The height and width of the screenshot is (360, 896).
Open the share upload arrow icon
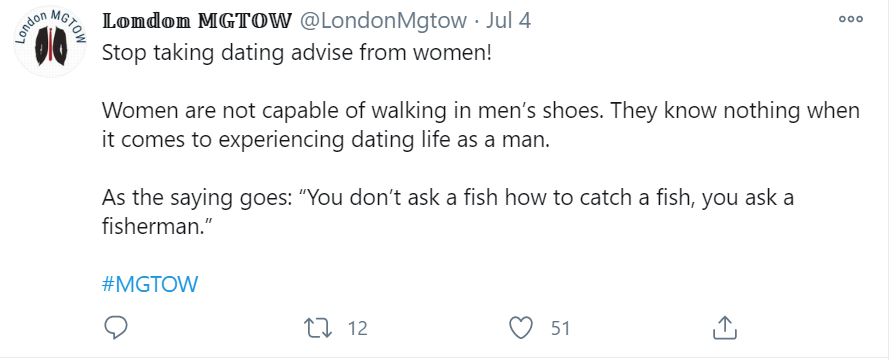coord(725,328)
